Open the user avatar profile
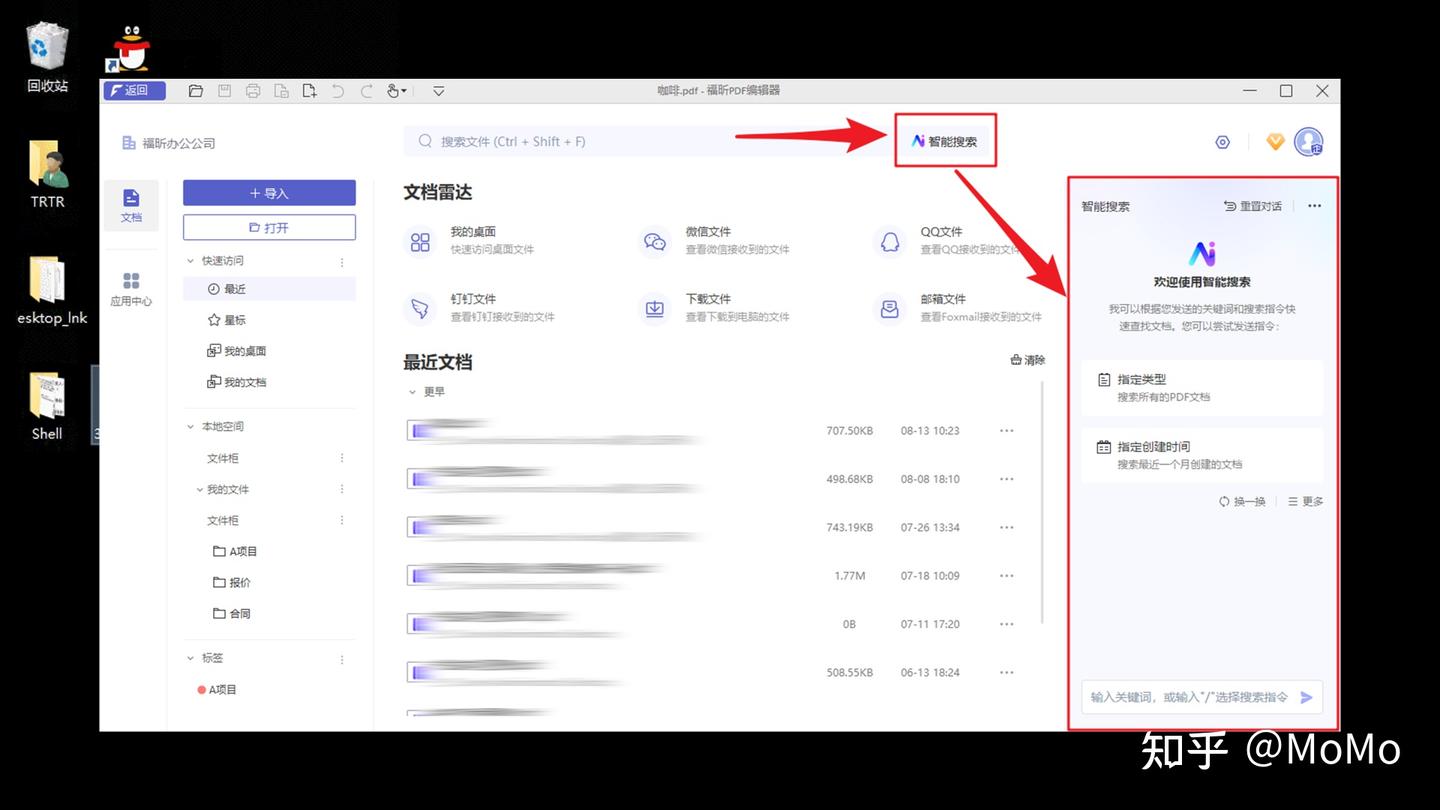1440x810 pixels. (x=1309, y=142)
